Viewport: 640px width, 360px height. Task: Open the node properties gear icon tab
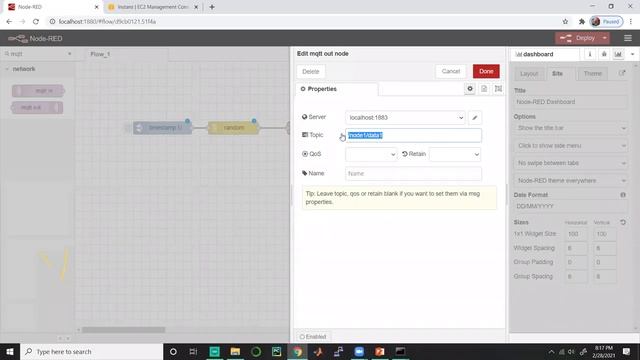pos(470,89)
